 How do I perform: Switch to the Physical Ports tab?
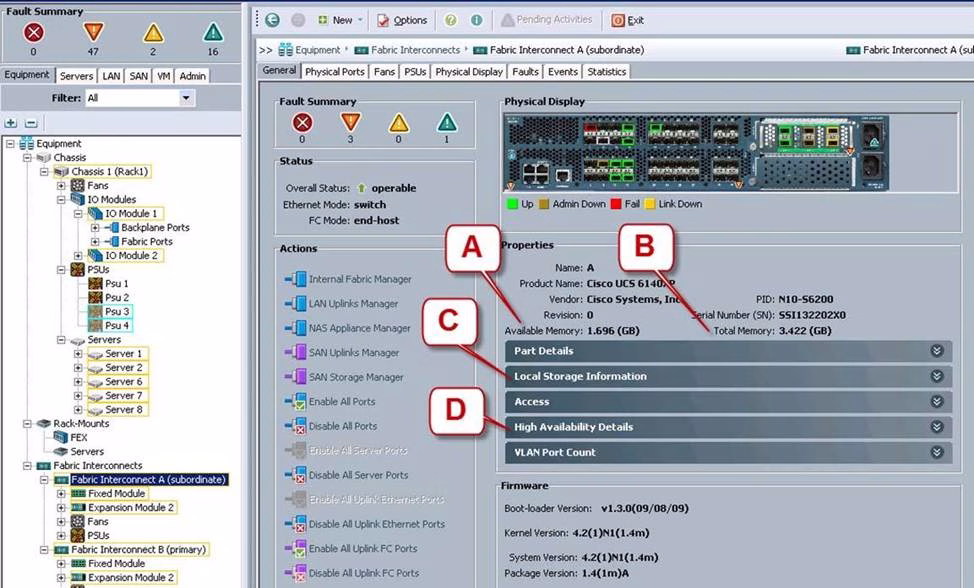point(334,72)
